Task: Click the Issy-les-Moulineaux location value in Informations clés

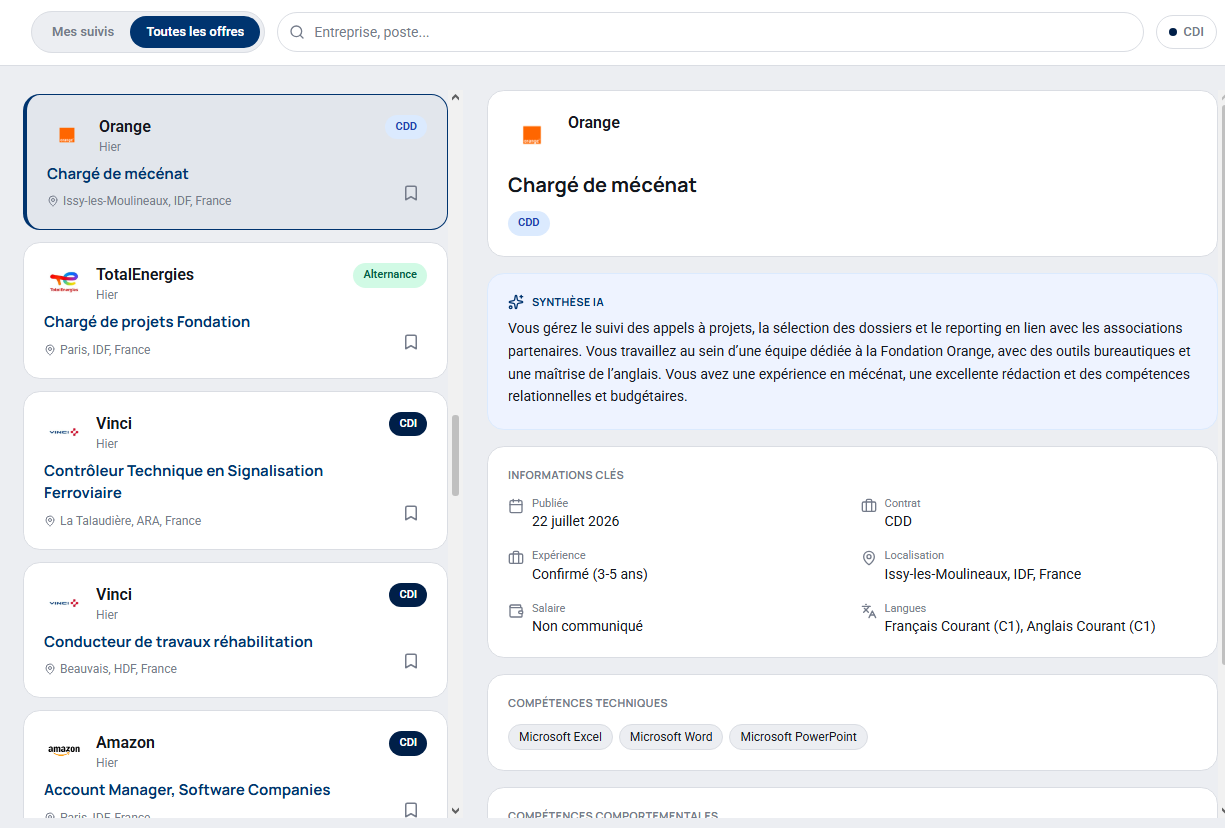Action: coord(983,575)
